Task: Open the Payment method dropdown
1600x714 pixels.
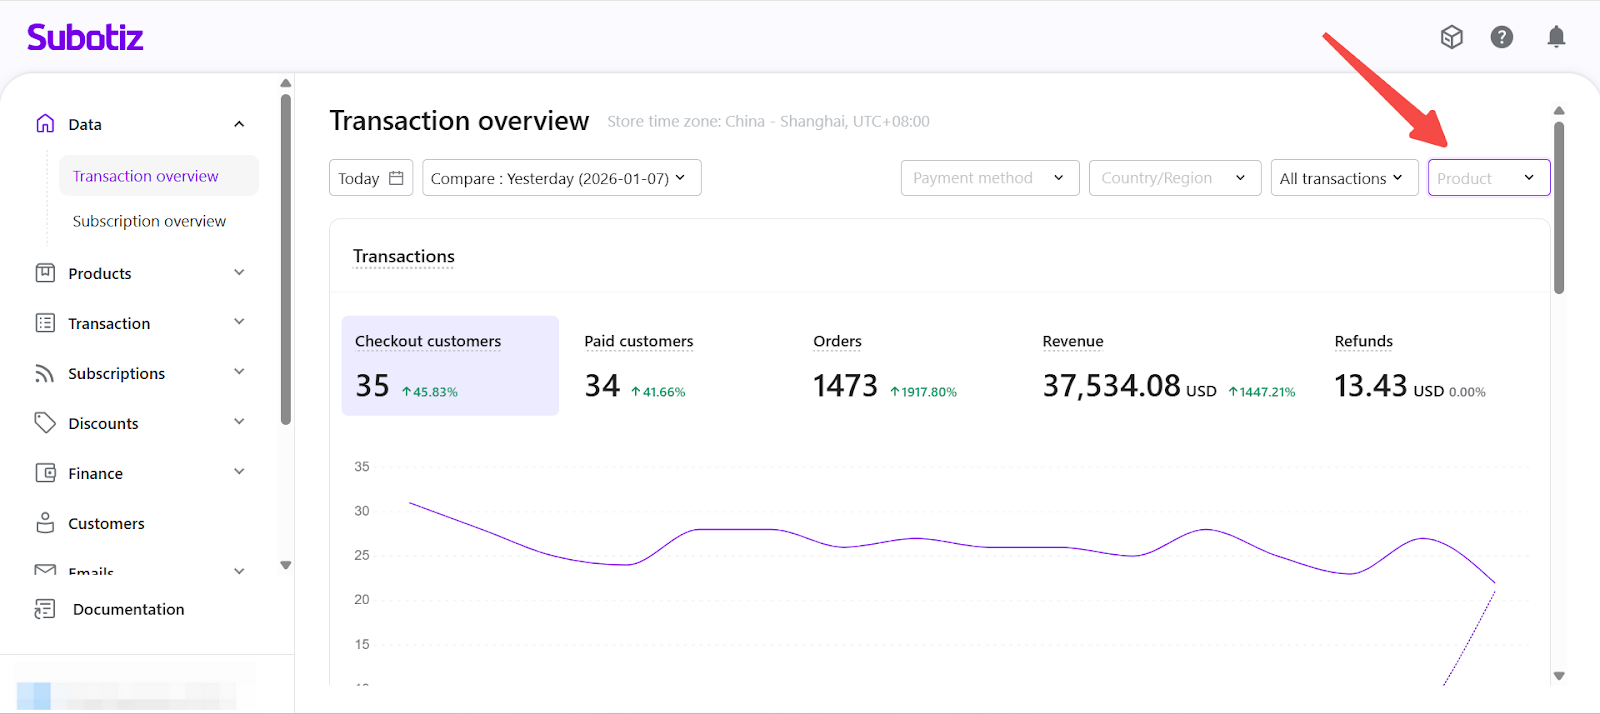Action: click(x=989, y=178)
